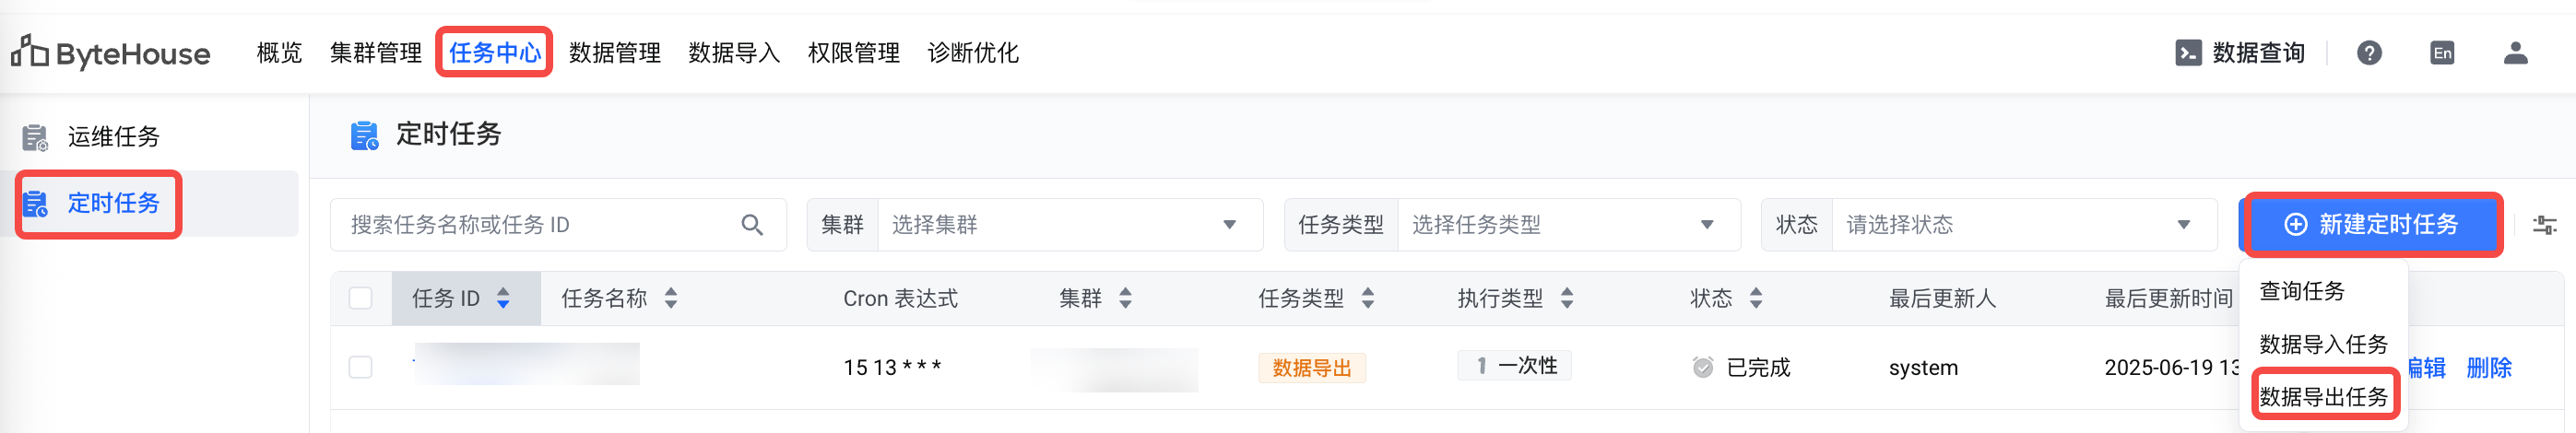The width and height of the screenshot is (2576, 433).
Task: Click 新建定时任务 button
Action: (2372, 225)
